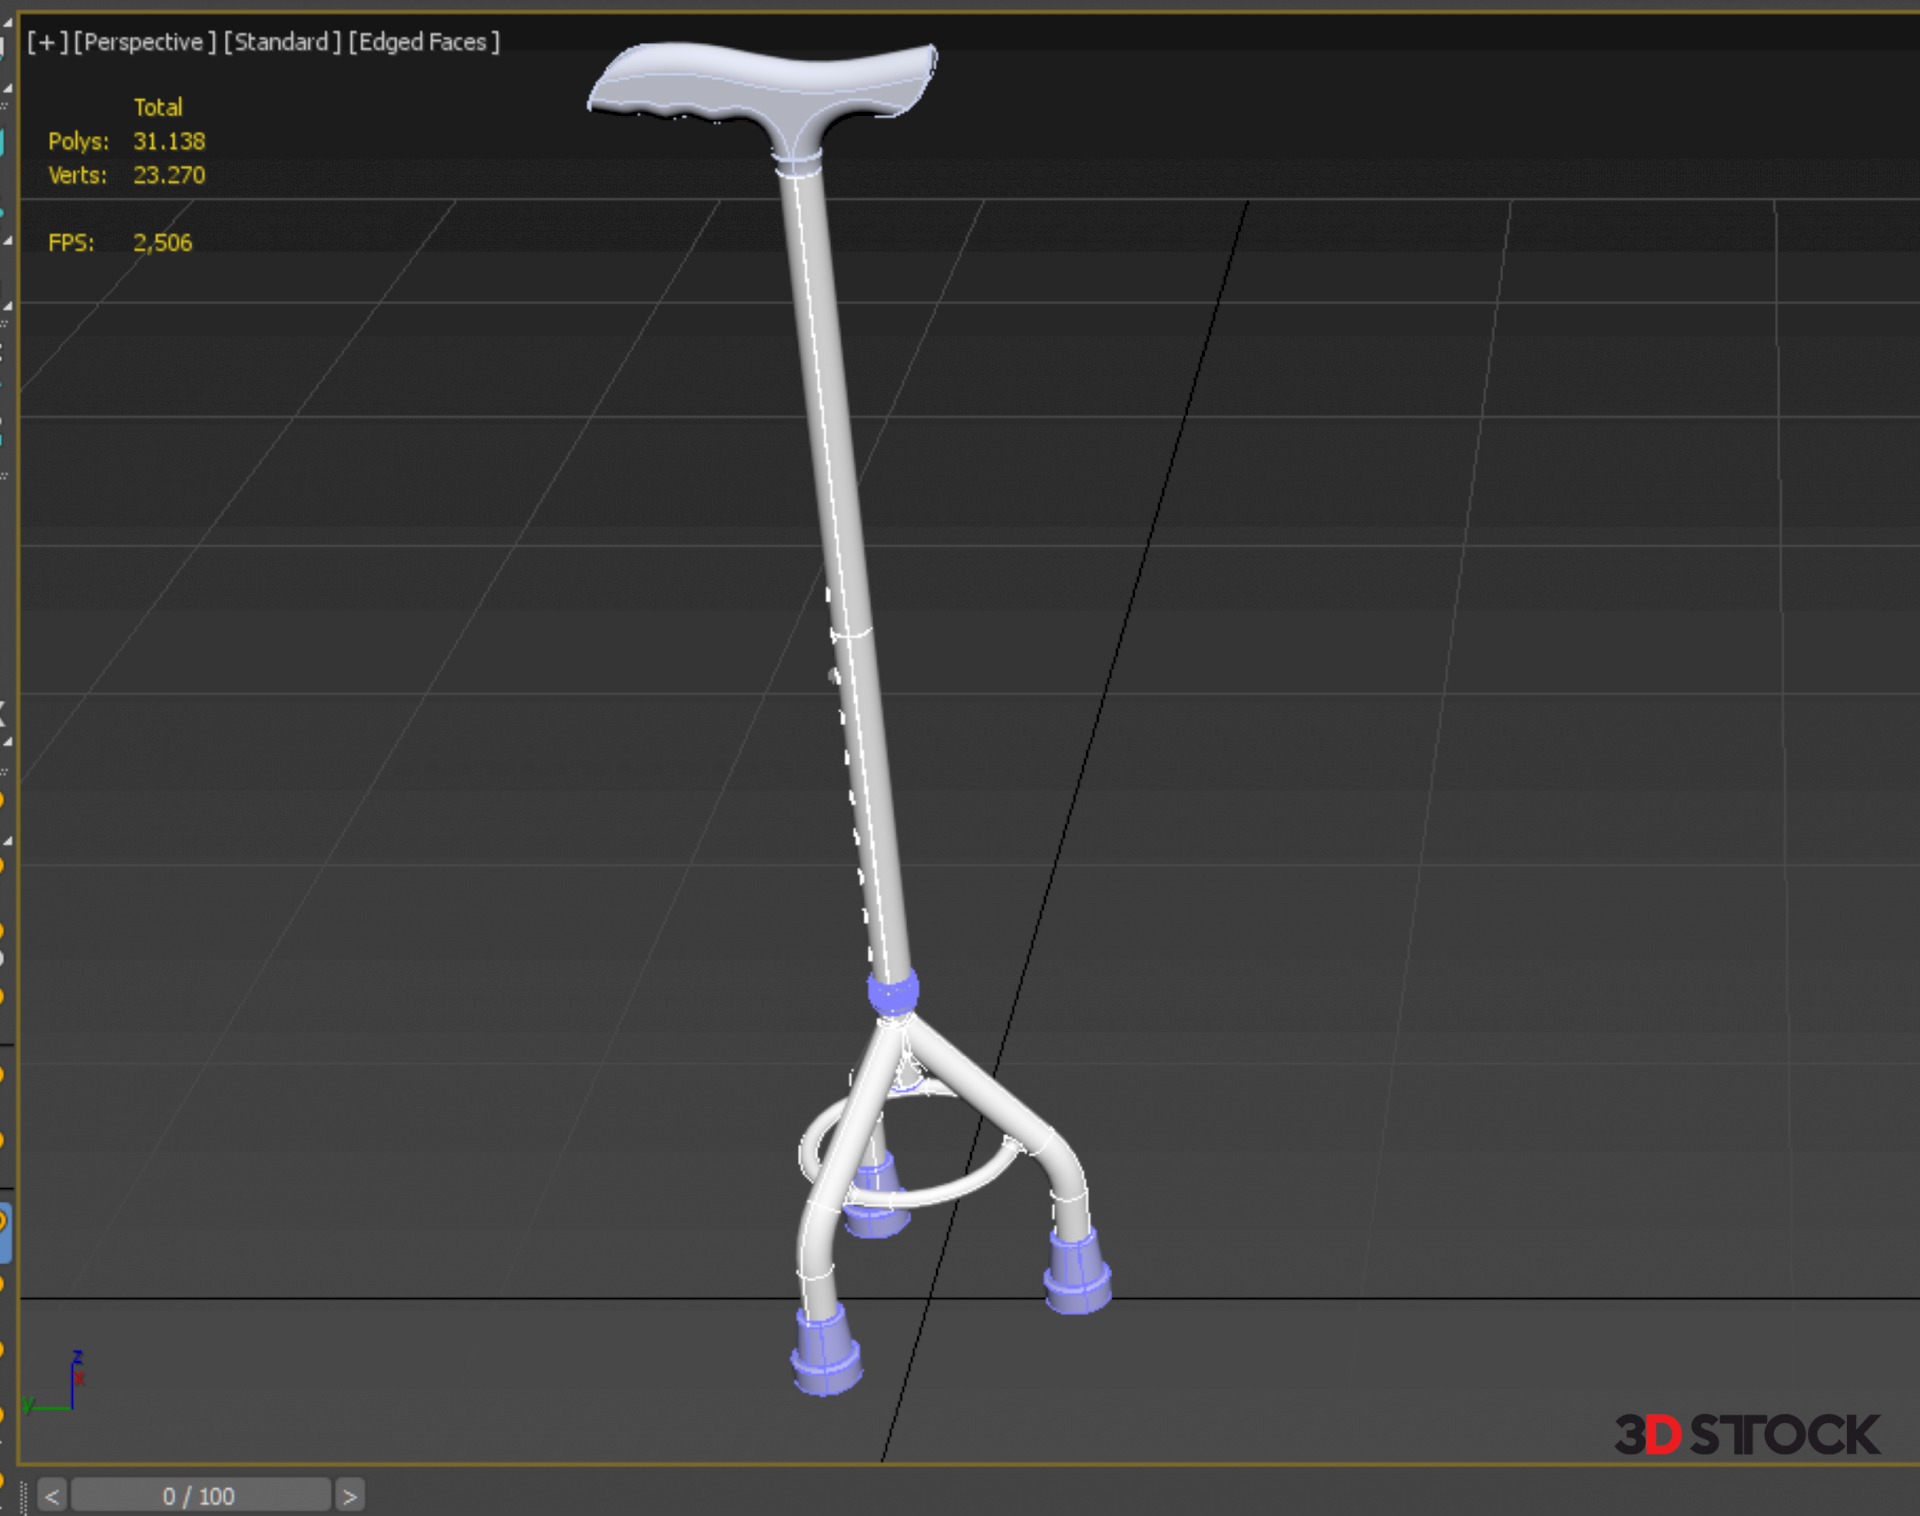
Task: Select the right-side purple rubber foot
Action: pos(1077,1274)
